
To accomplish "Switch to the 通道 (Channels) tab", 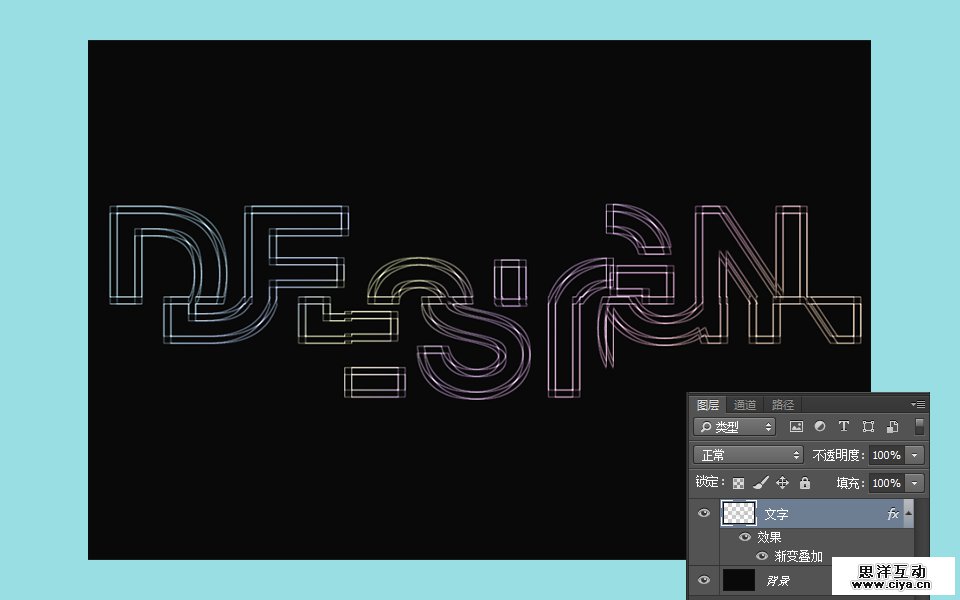I will 744,405.
